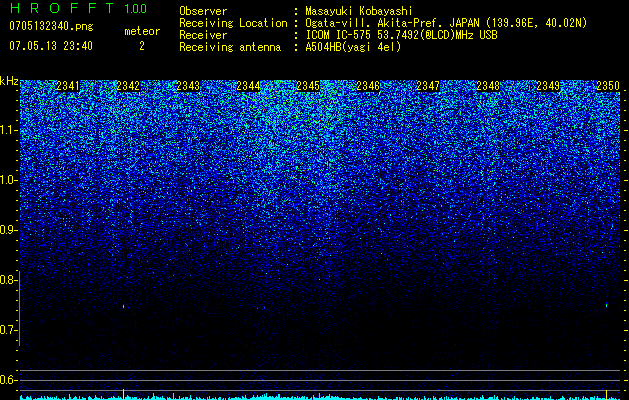This screenshot has height=400, width=629.
Task: Click the Receiving antenna label
Action: [x=230, y=47]
